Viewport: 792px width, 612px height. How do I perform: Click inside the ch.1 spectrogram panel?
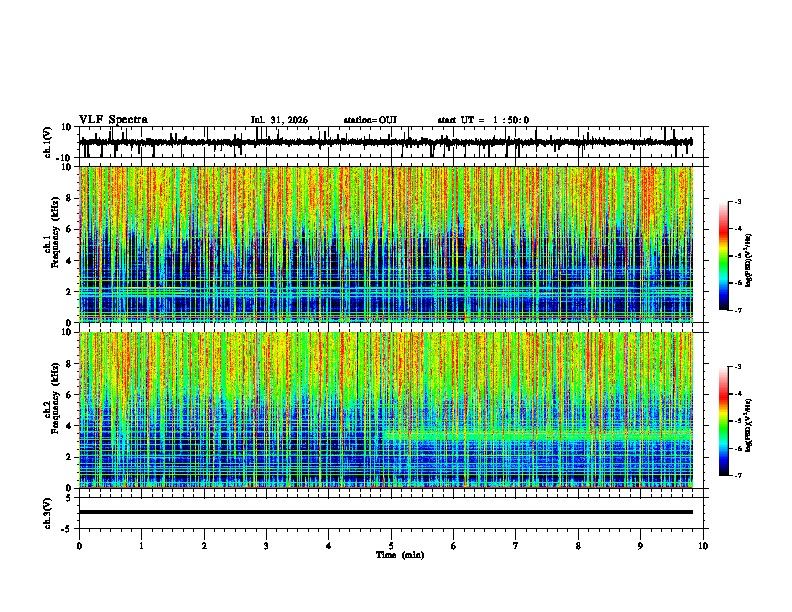[386, 244]
